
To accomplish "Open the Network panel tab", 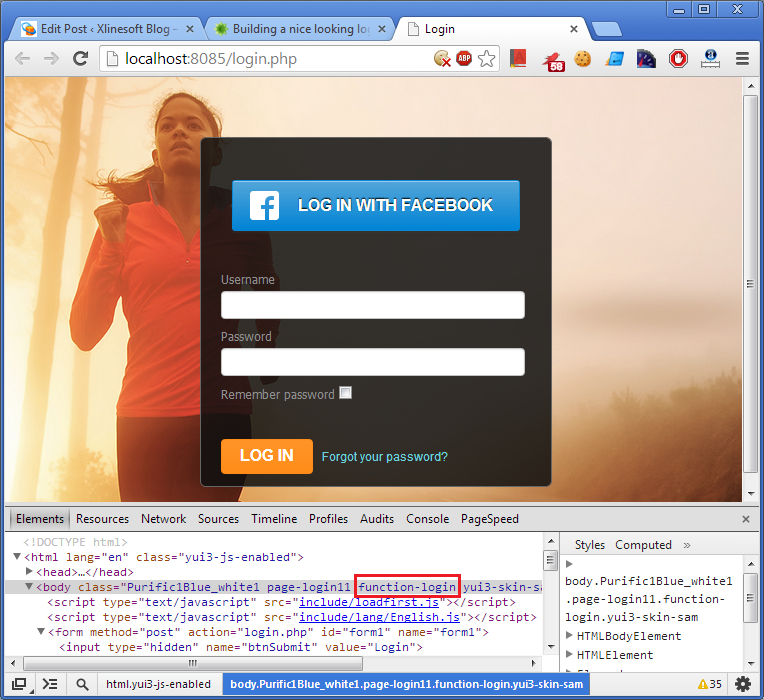I will coord(163,519).
